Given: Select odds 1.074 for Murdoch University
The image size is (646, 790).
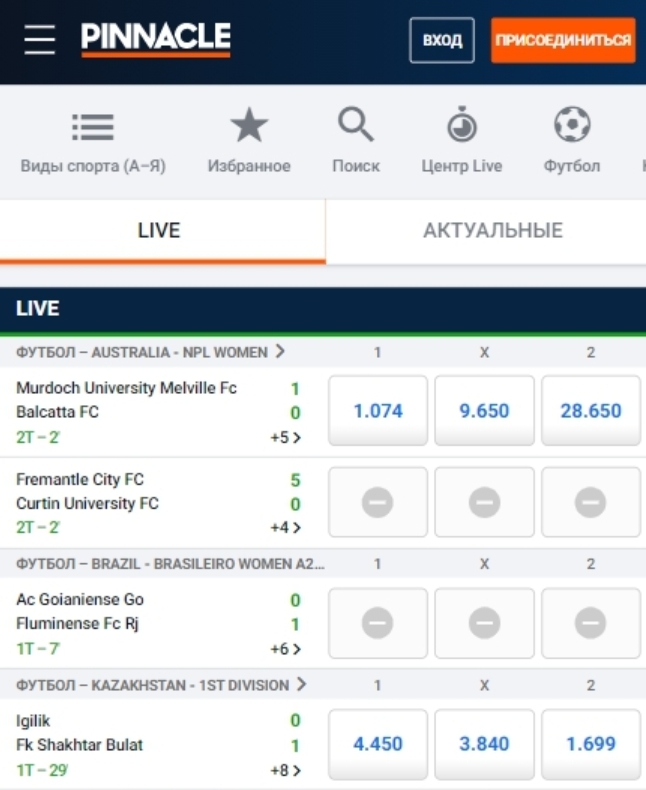Looking at the screenshot, I should pyautogui.click(x=378, y=410).
